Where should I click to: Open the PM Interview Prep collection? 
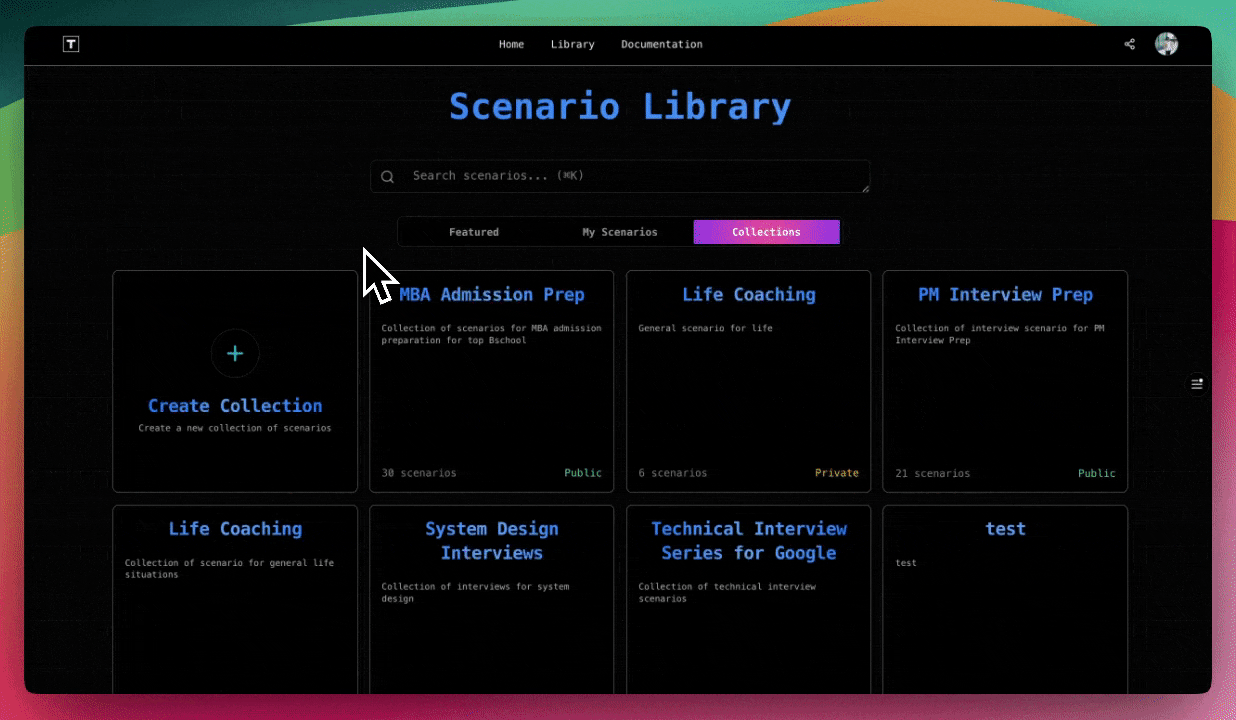(1005, 381)
